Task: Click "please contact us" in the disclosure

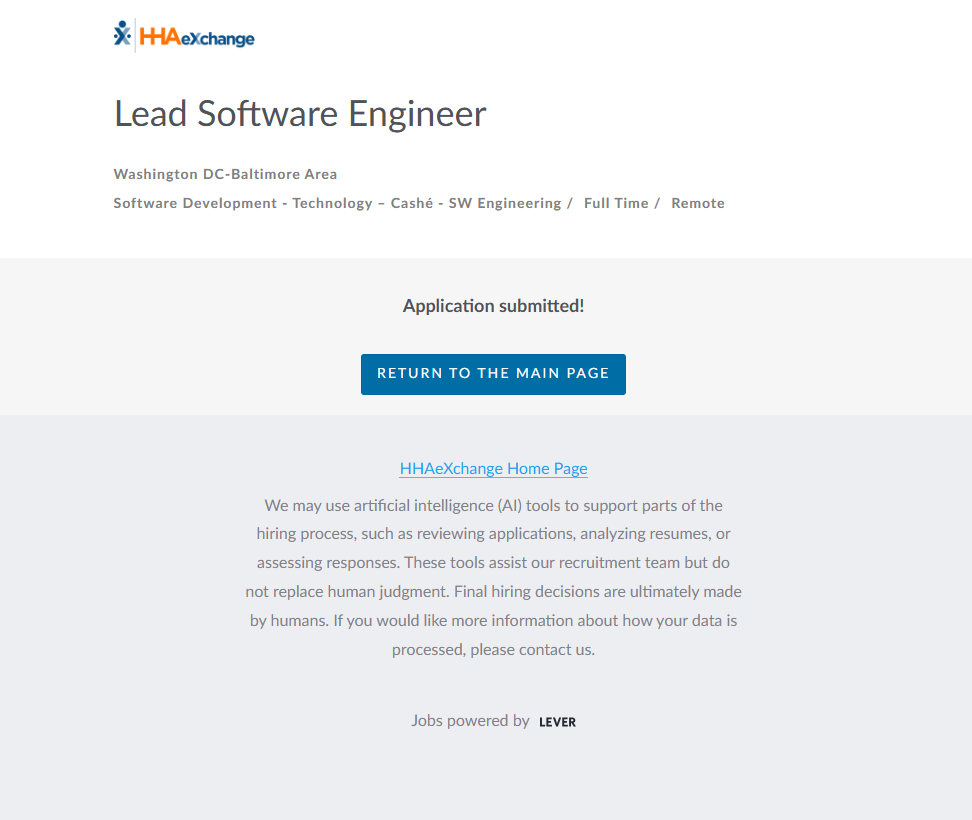Action: coord(532,649)
